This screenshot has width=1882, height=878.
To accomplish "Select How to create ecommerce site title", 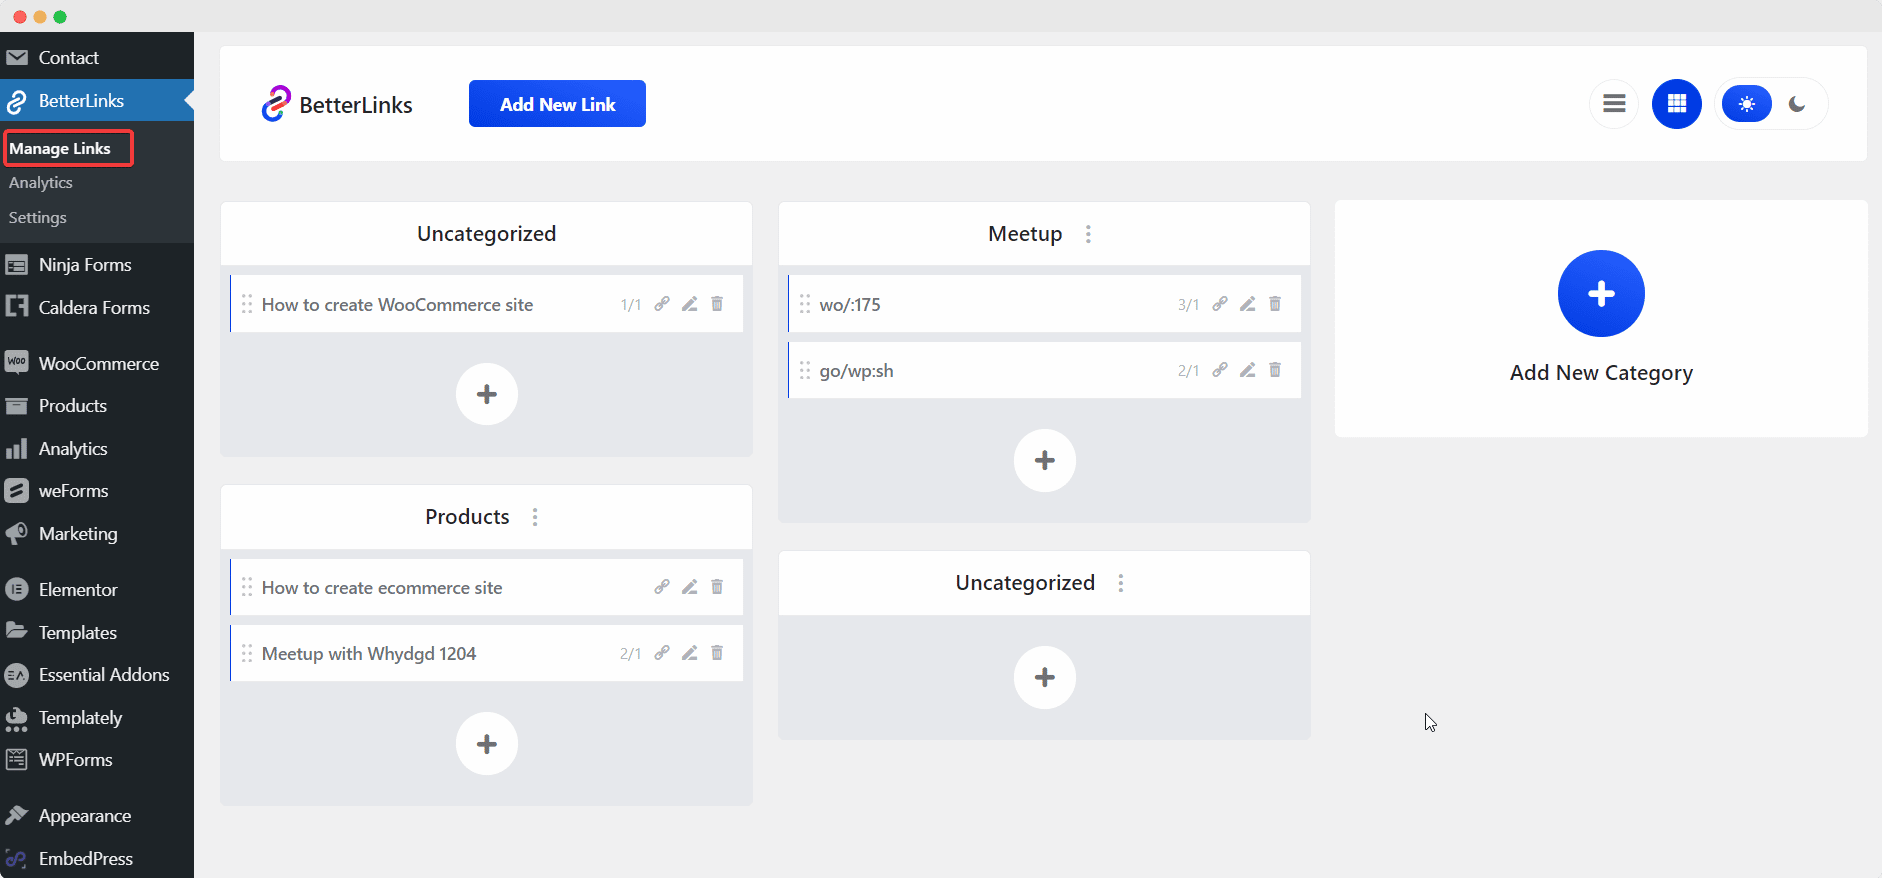I will [382, 588].
